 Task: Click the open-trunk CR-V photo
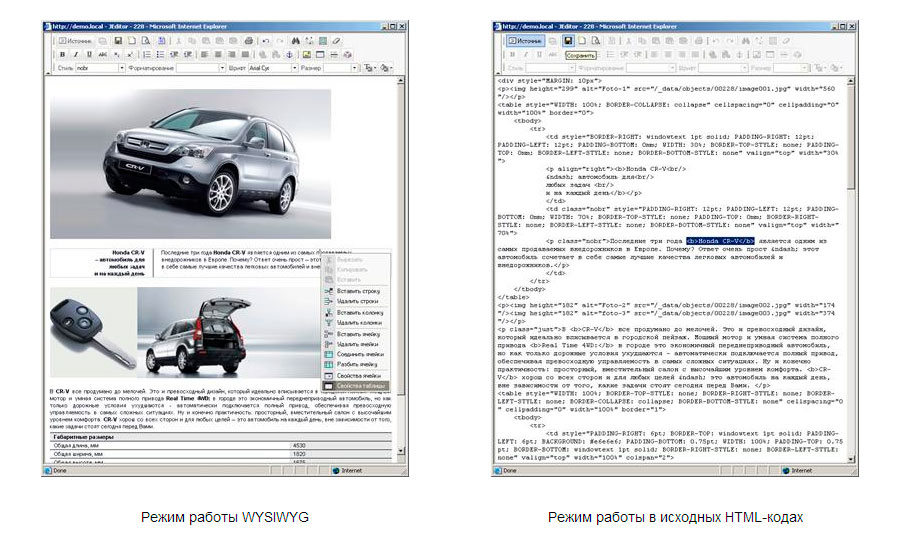pyautogui.click(x=230, y=333)
